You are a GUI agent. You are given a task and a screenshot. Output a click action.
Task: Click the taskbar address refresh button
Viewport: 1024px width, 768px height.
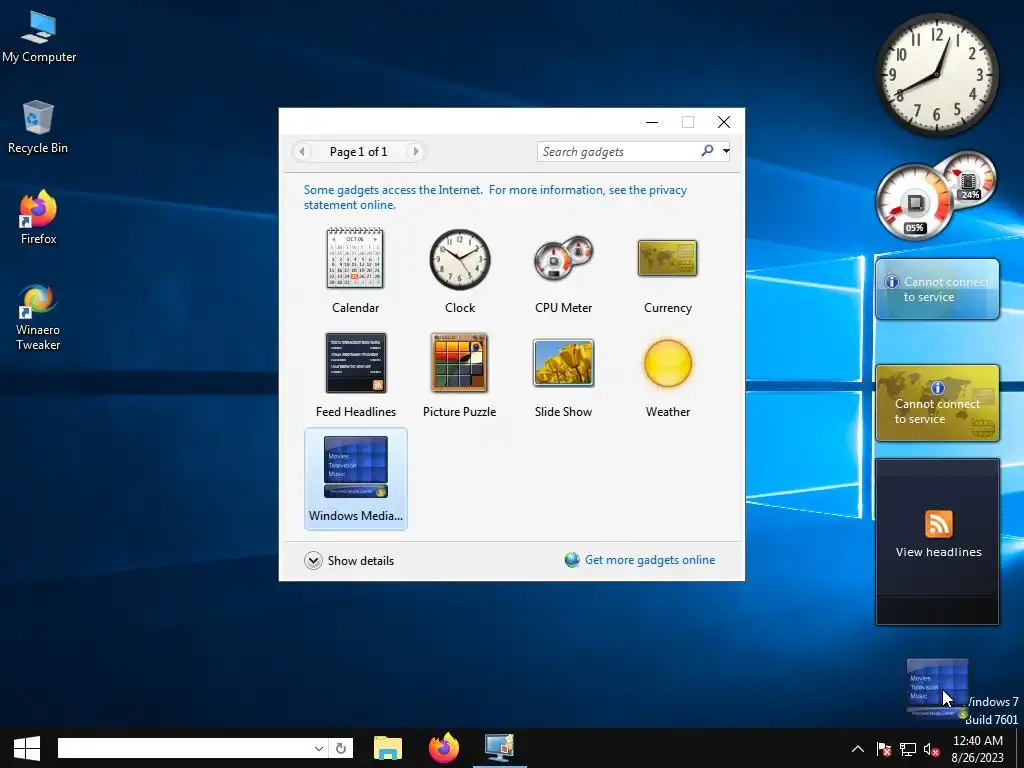click(341, 748)
